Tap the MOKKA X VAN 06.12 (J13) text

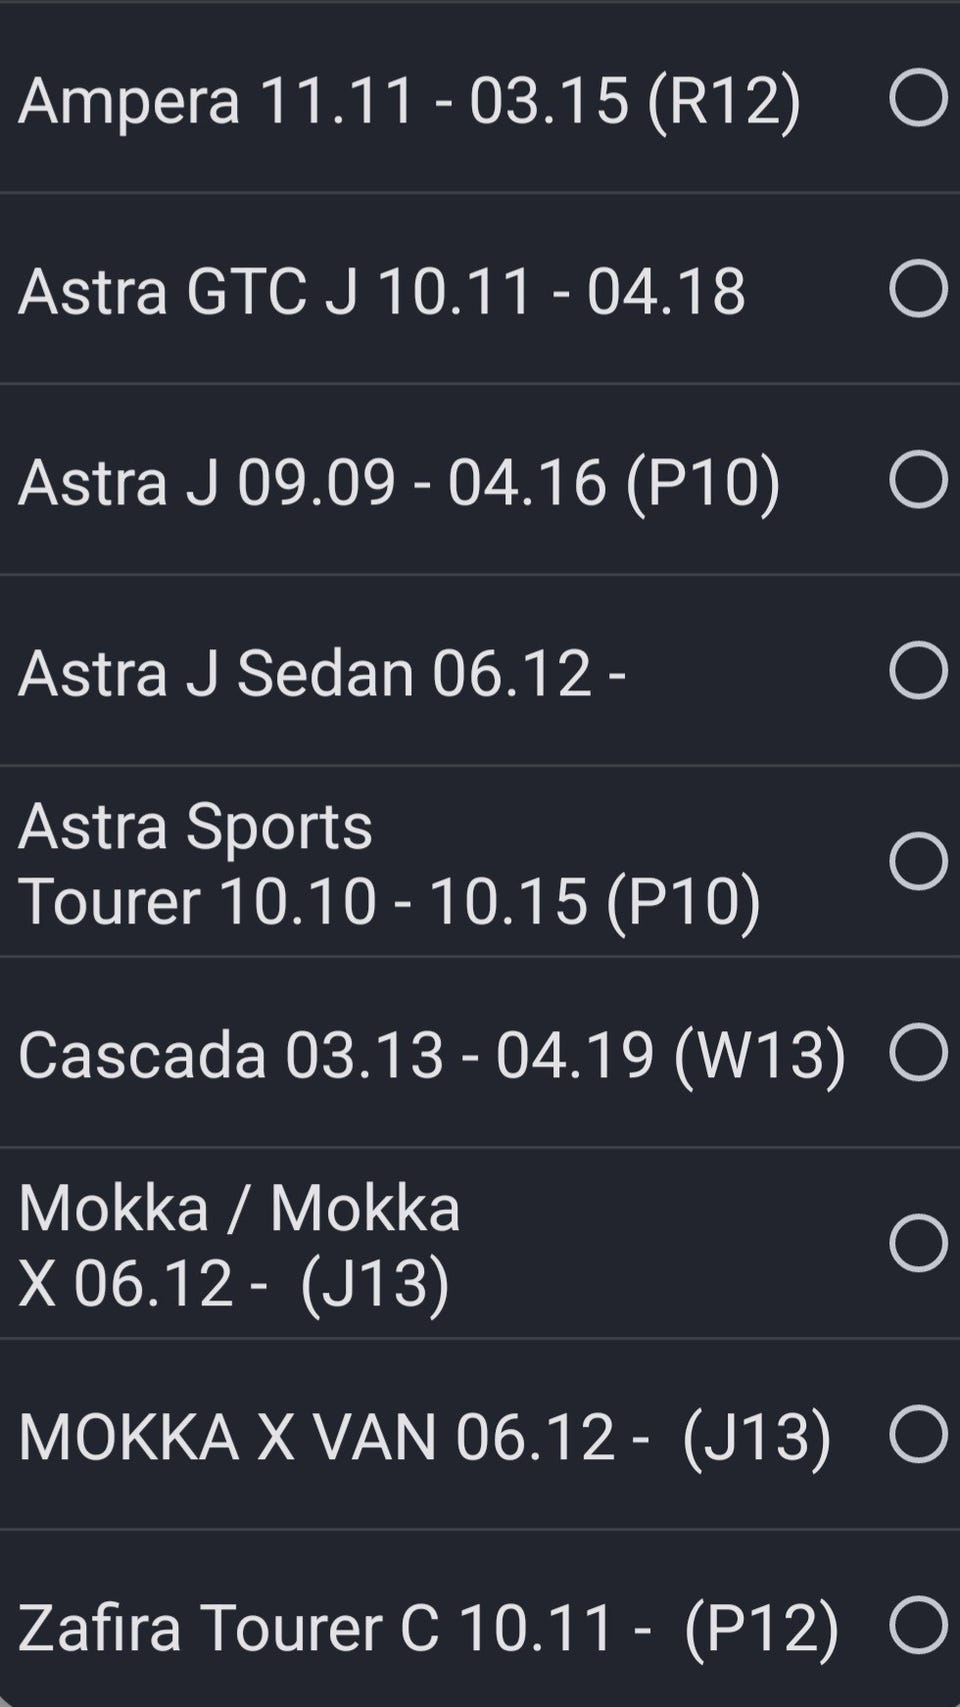point(424,1437)
